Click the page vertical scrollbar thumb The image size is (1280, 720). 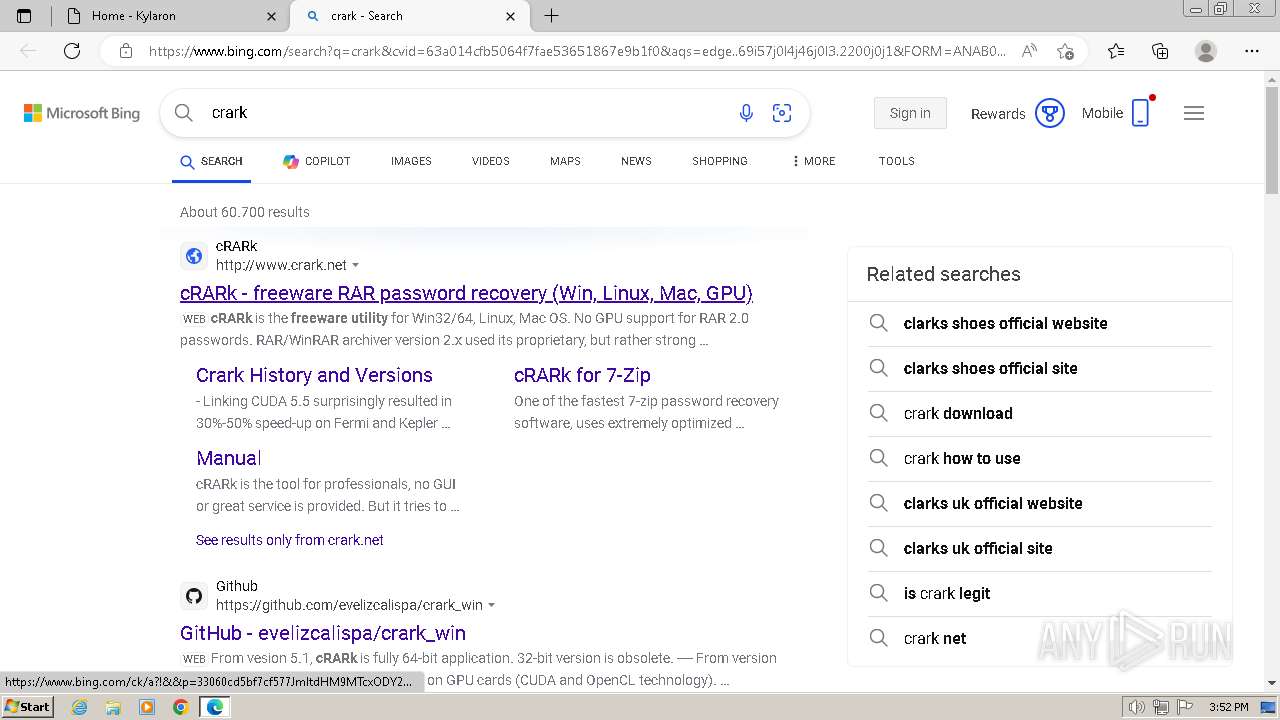(1272, 138)
